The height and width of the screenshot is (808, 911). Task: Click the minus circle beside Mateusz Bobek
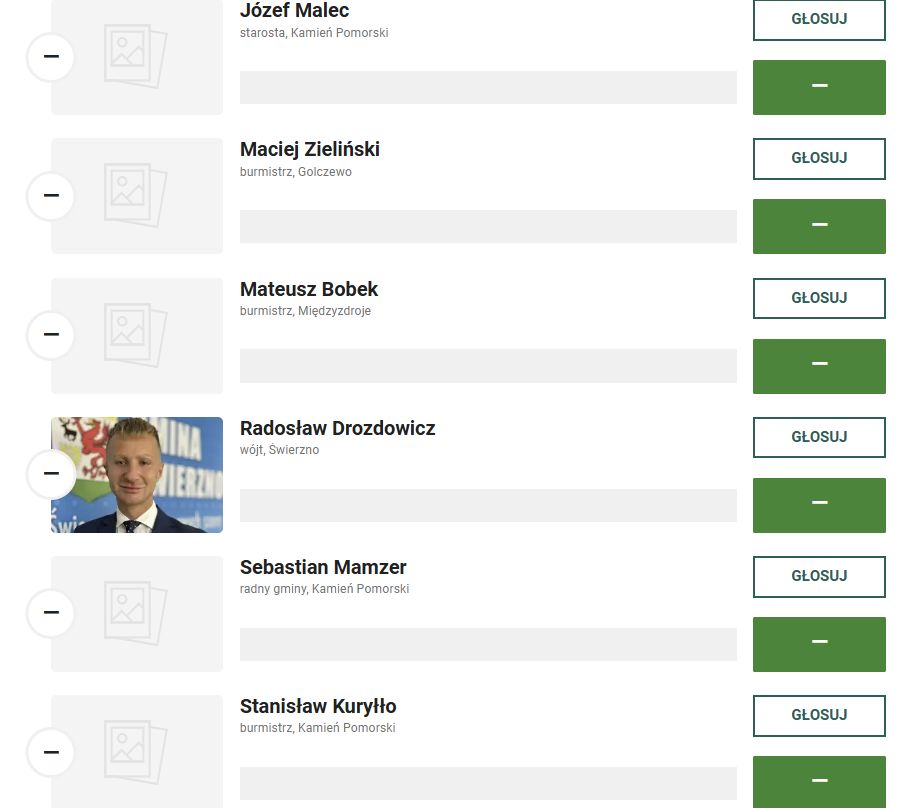(51, 334)
